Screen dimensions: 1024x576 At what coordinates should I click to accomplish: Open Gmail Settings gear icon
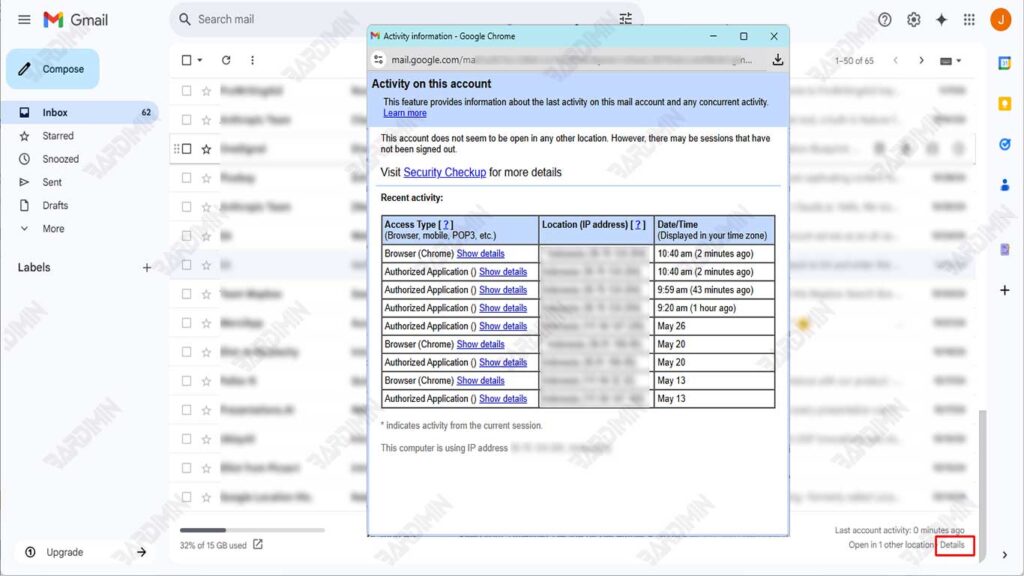point(913,20)
